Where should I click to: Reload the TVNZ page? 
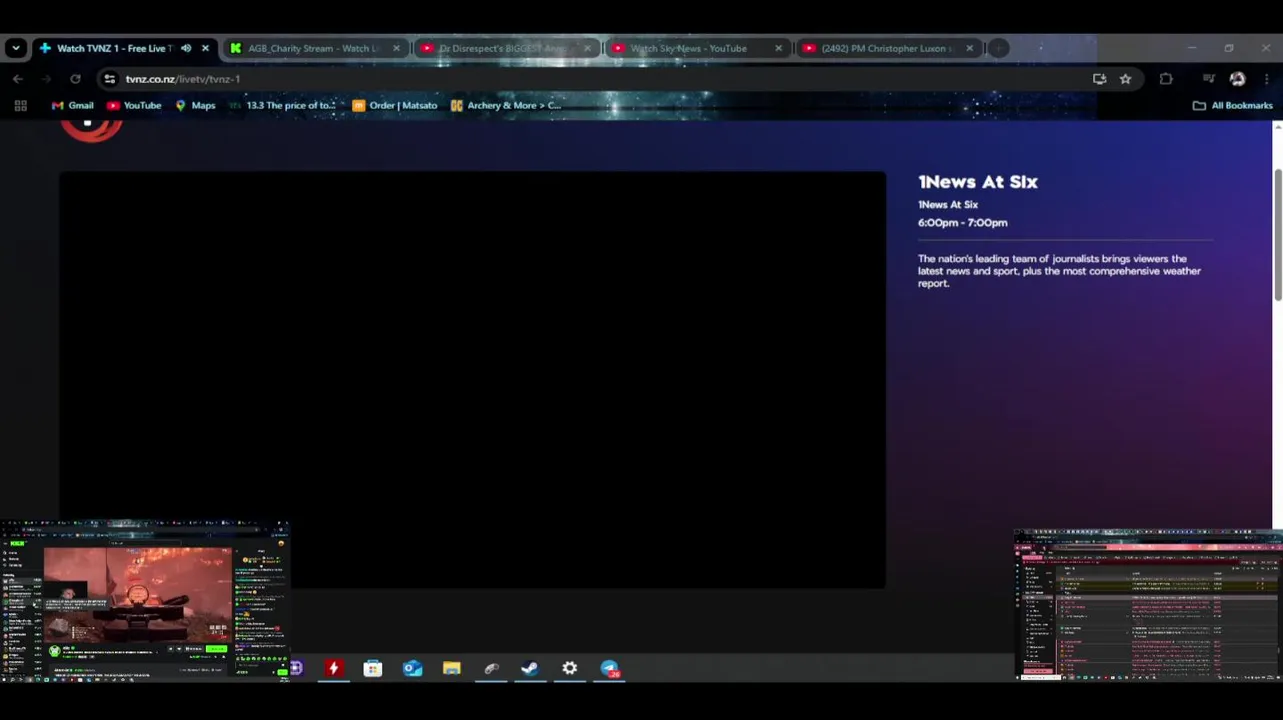[x=75, y=79]
